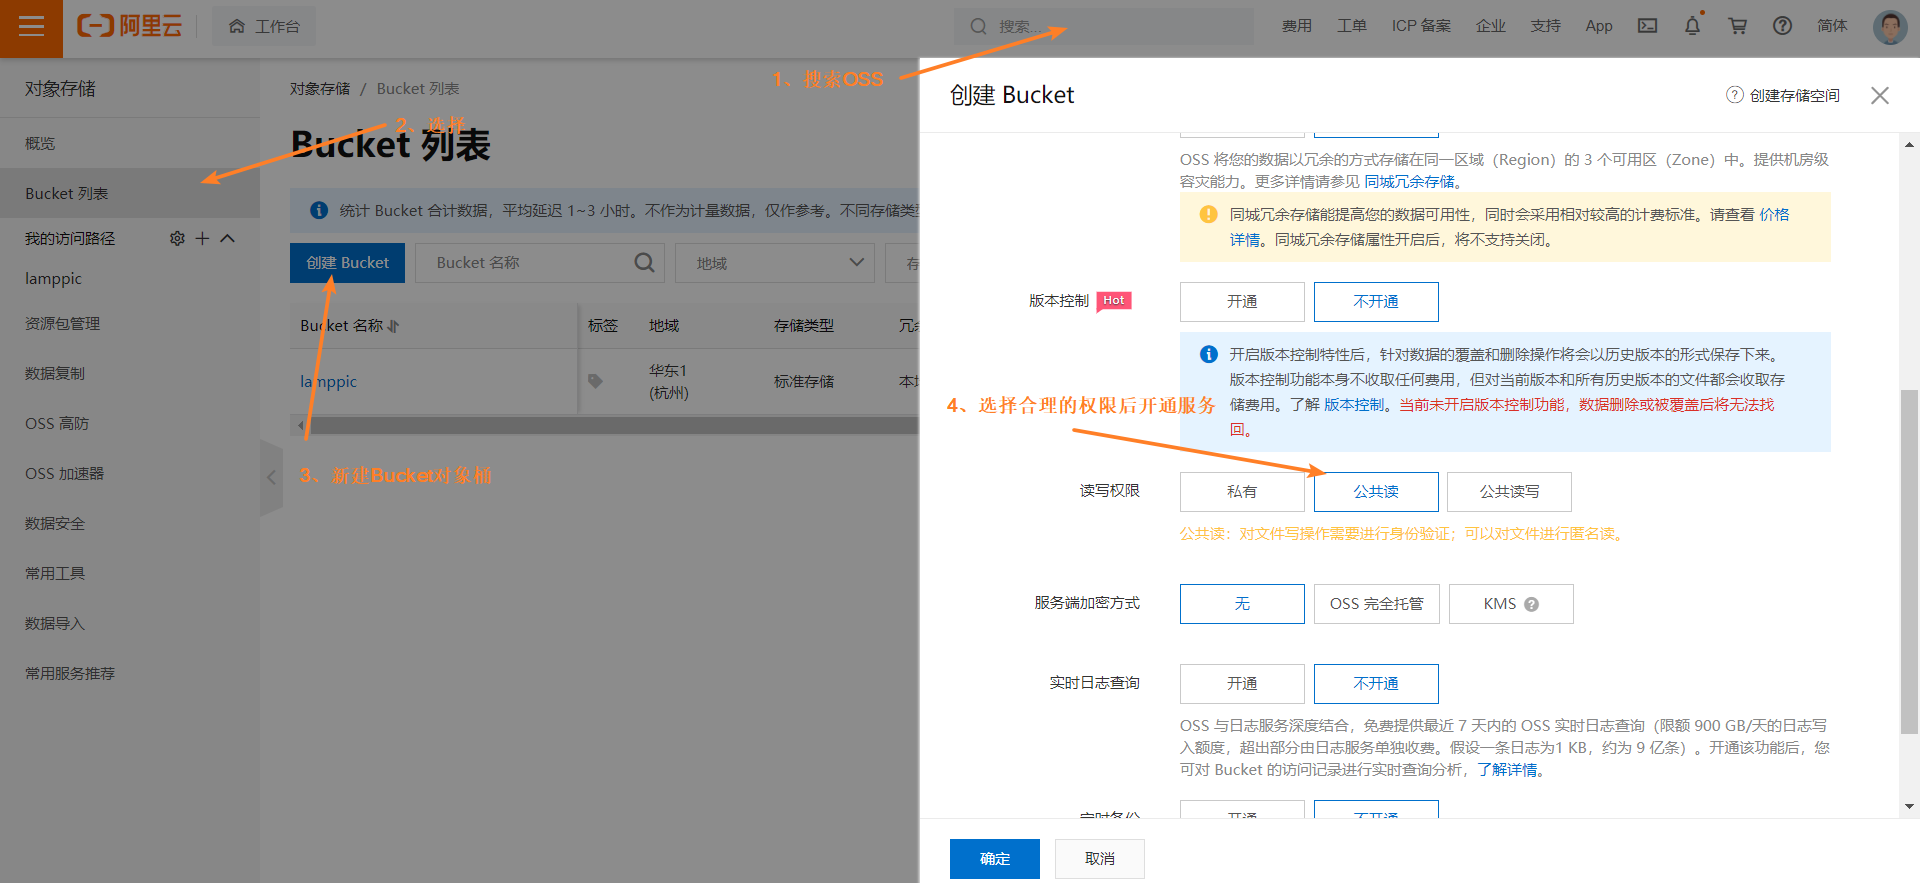
Task: Open the help question mark icon
Action: point(1782,26)
